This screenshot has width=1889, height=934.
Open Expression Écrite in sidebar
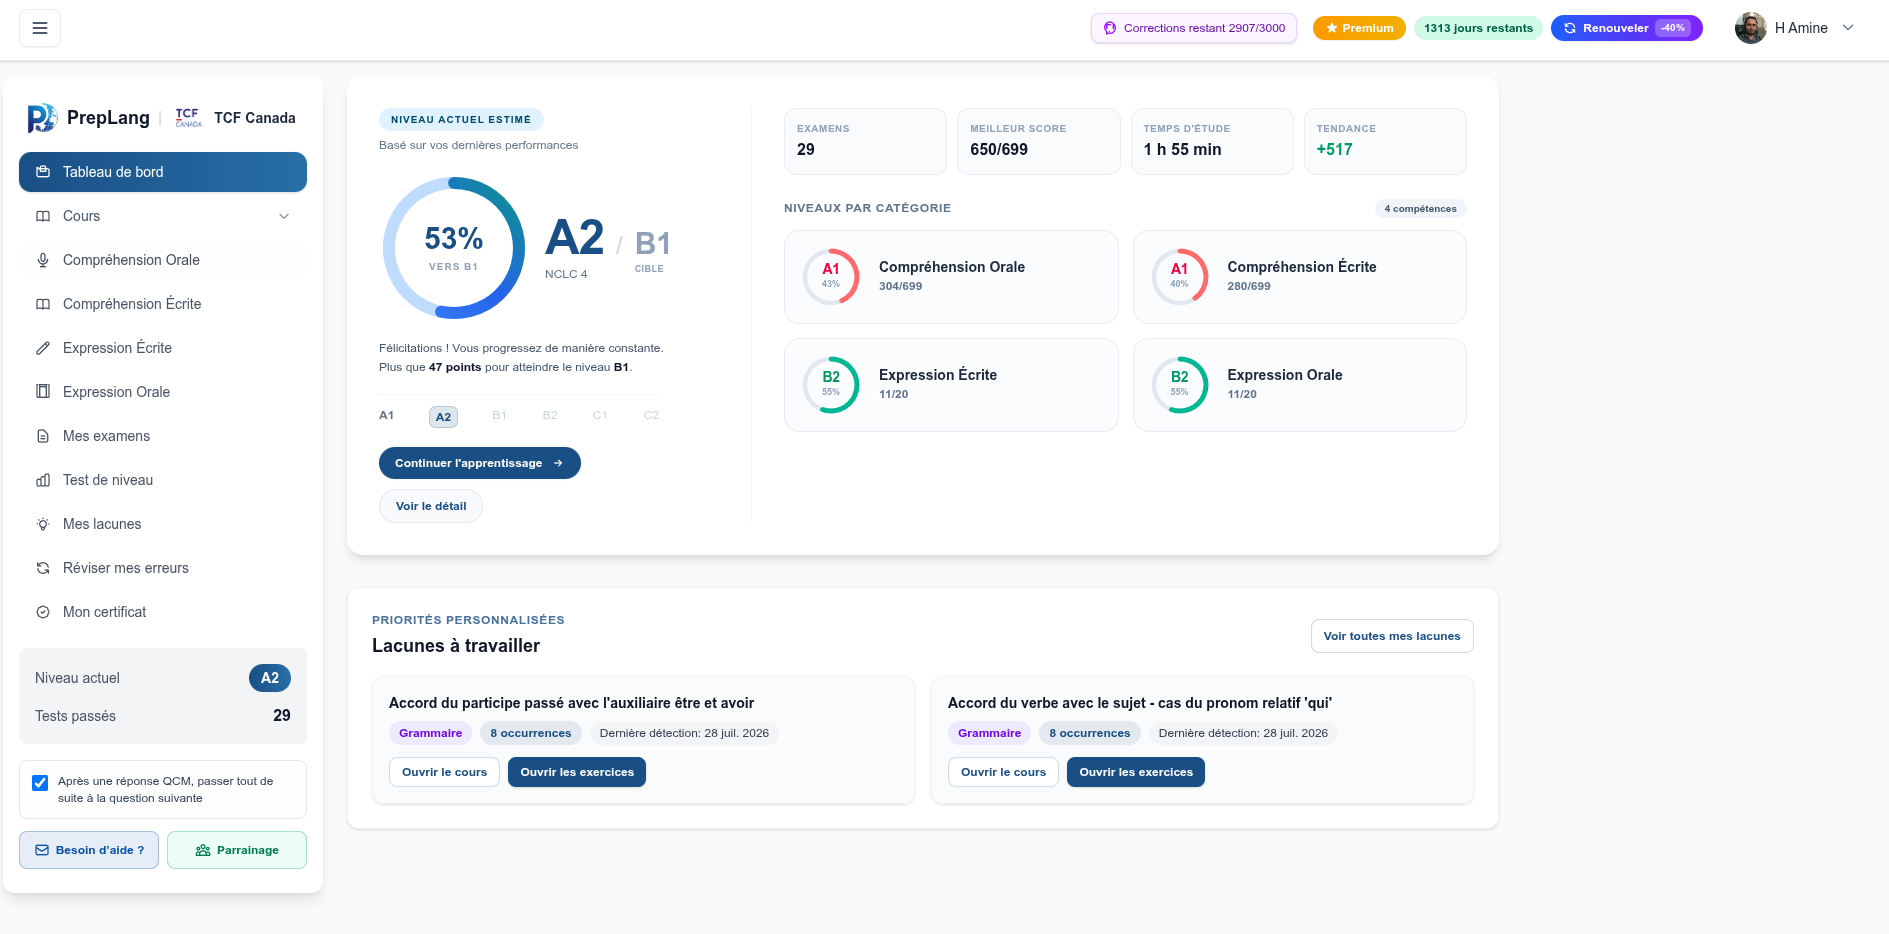(163, 348)
